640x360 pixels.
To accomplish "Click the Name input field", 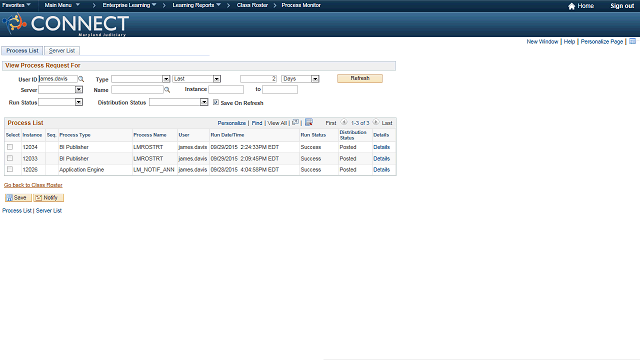I will click(138, 89).
